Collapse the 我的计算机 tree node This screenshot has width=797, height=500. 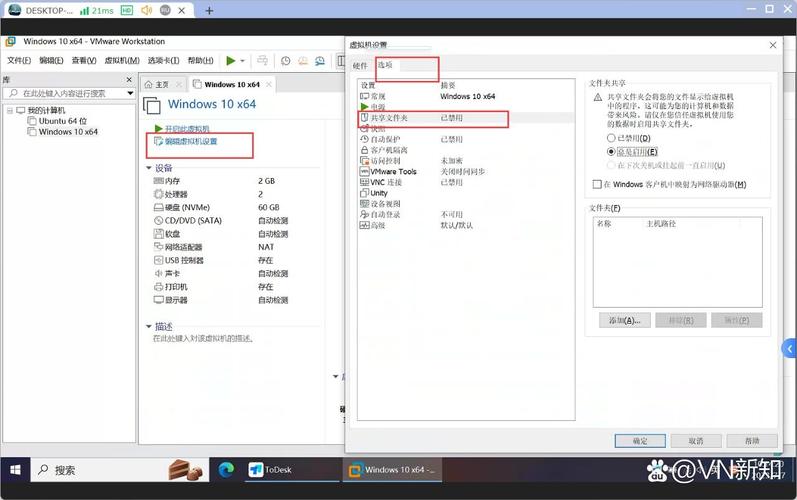[x=9, y=110]
